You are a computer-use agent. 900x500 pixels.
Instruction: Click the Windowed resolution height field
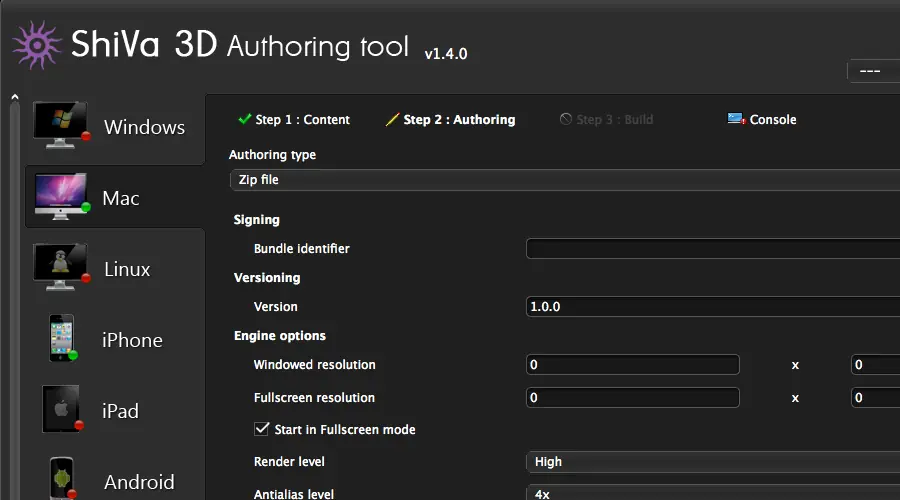tap(875, 365)
